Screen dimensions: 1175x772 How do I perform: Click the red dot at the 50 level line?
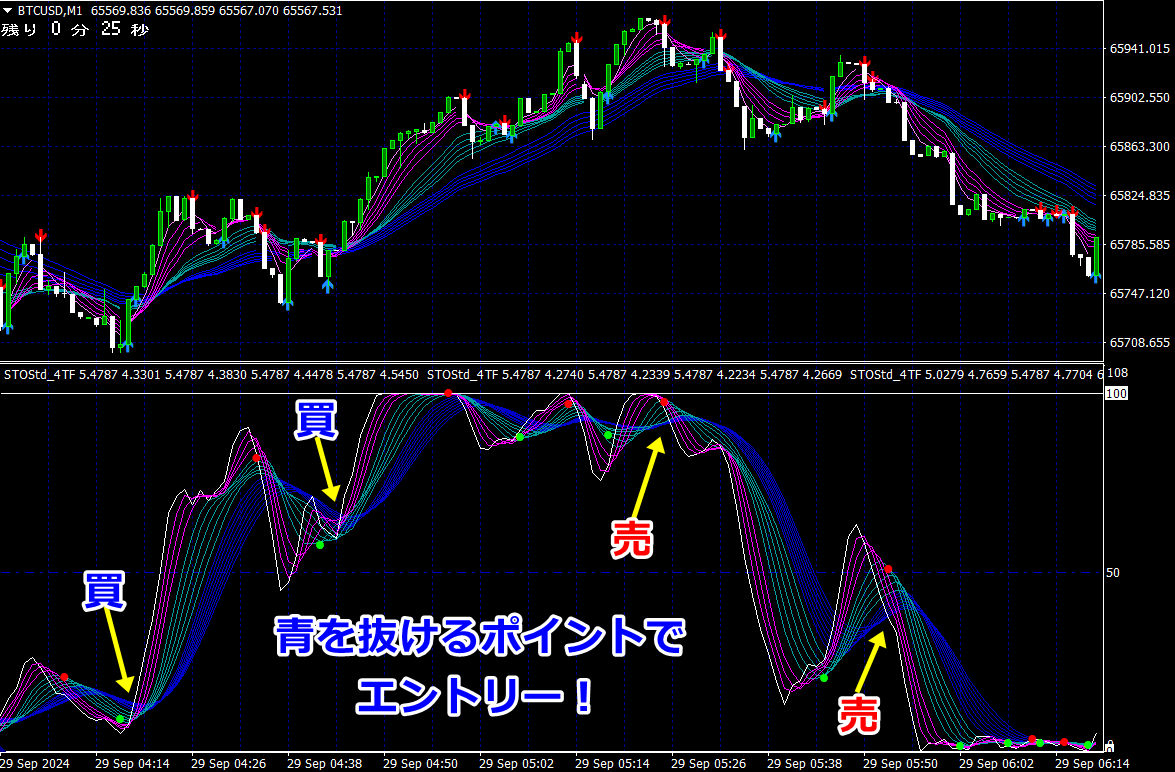(888, 570)
